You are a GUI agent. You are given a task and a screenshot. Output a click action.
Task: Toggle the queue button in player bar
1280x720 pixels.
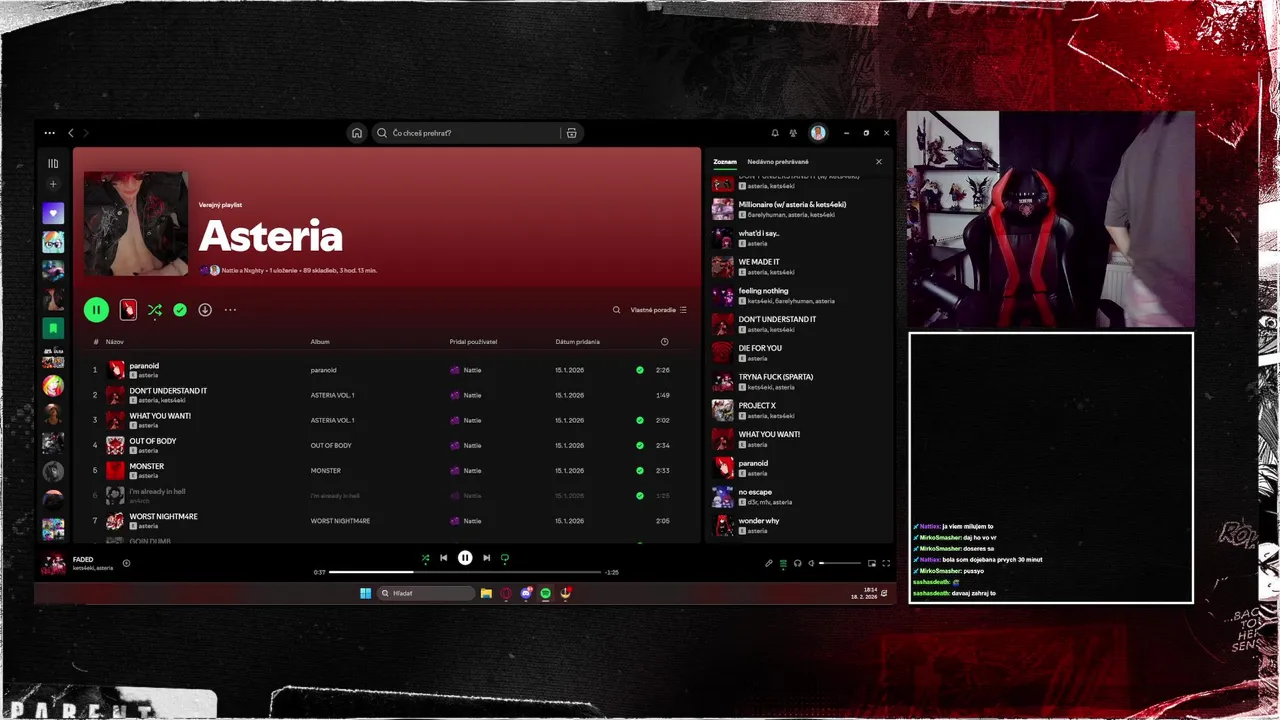click(783, 563)
